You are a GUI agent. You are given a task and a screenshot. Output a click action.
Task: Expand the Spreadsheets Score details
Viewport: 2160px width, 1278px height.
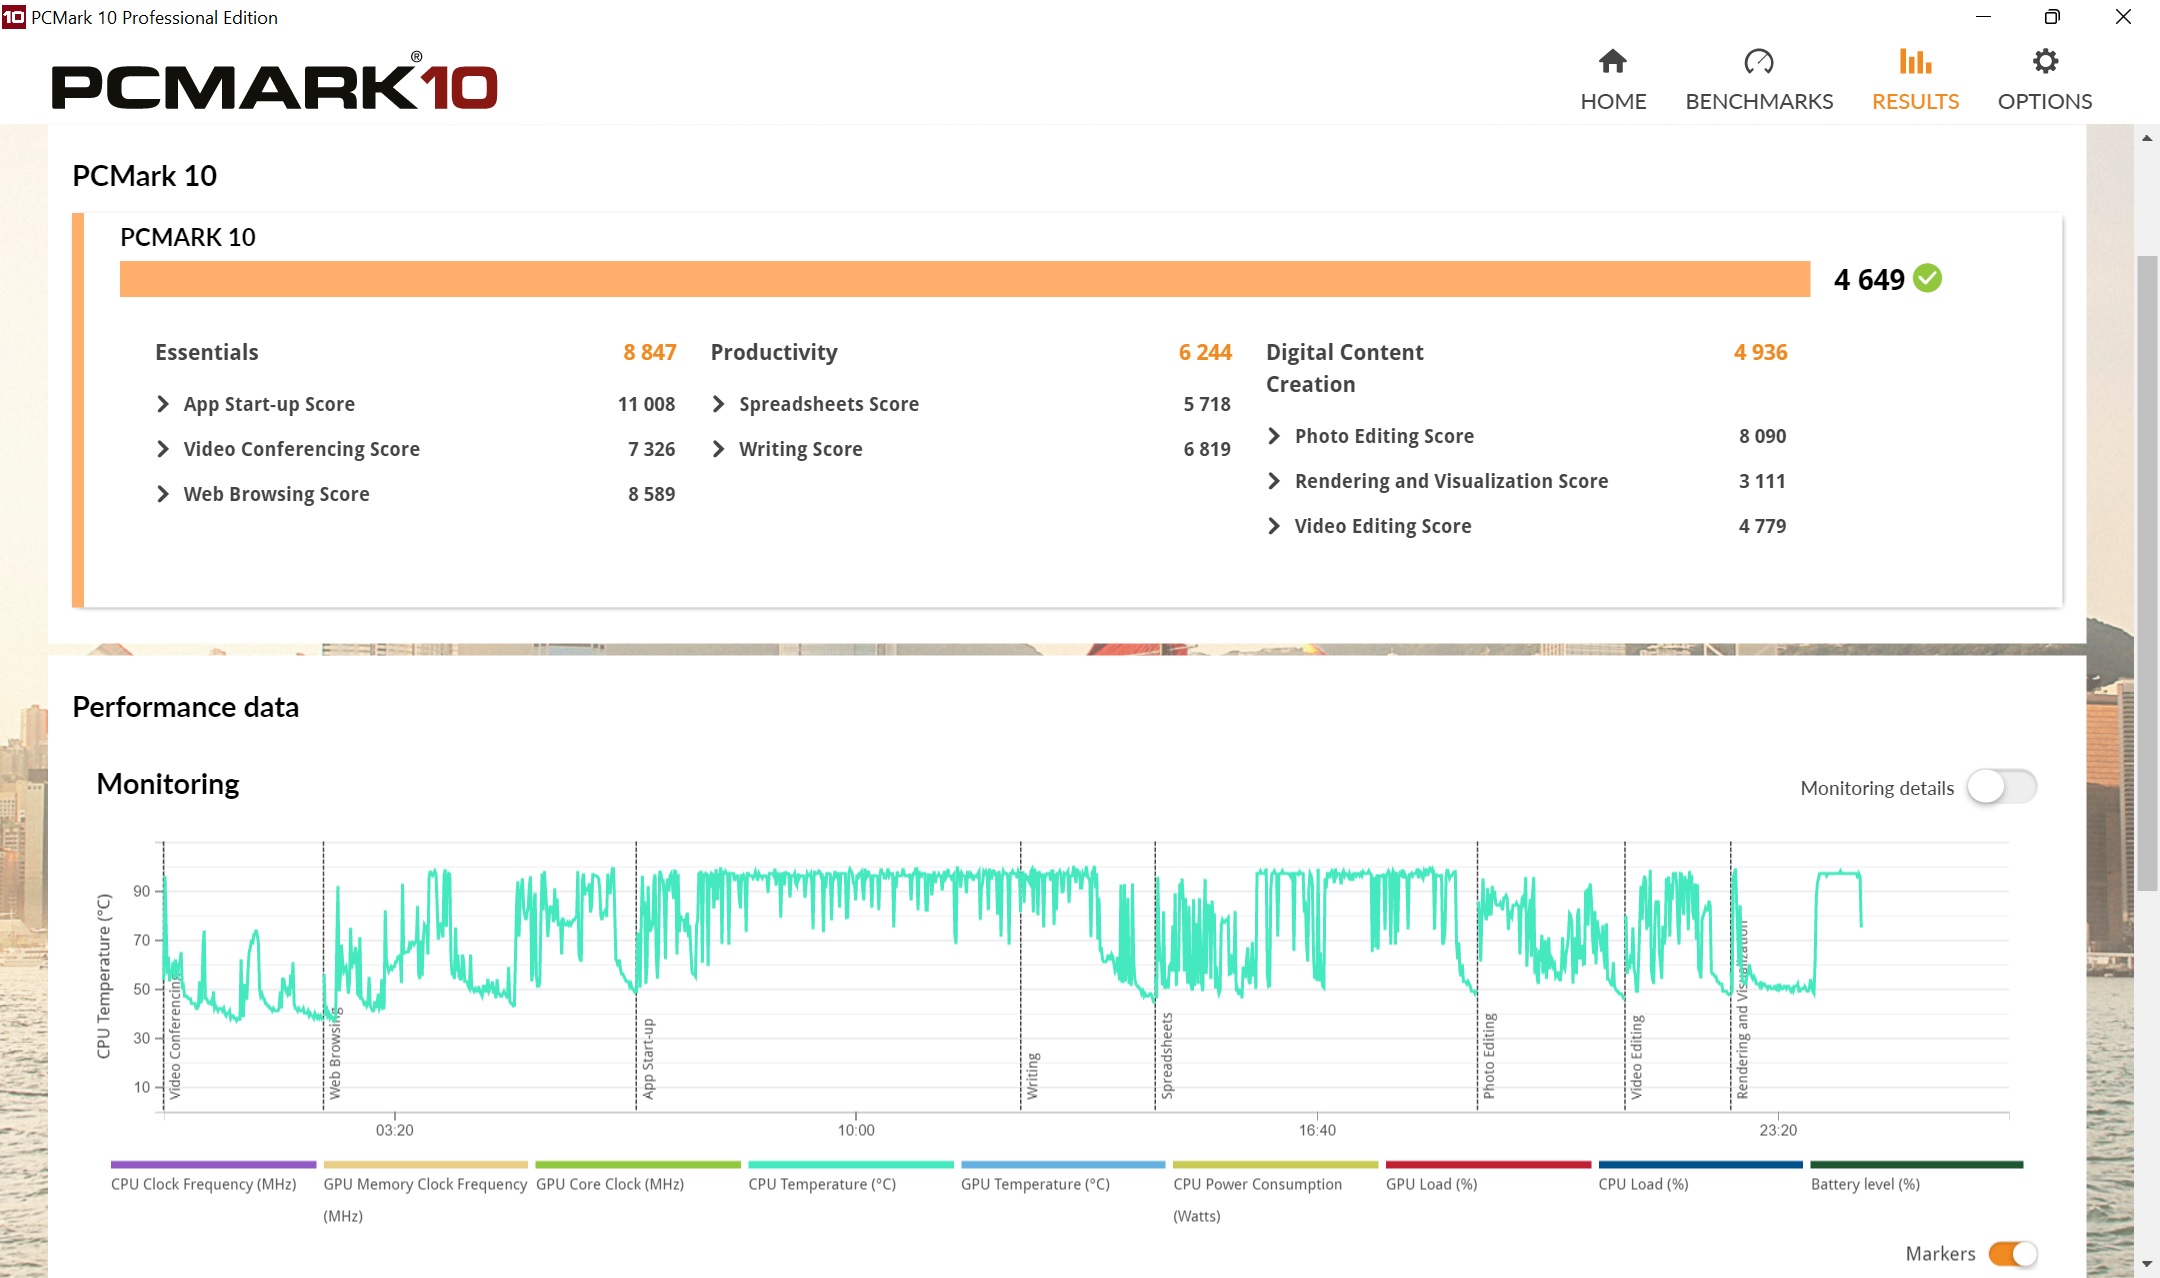coord(718,404)
